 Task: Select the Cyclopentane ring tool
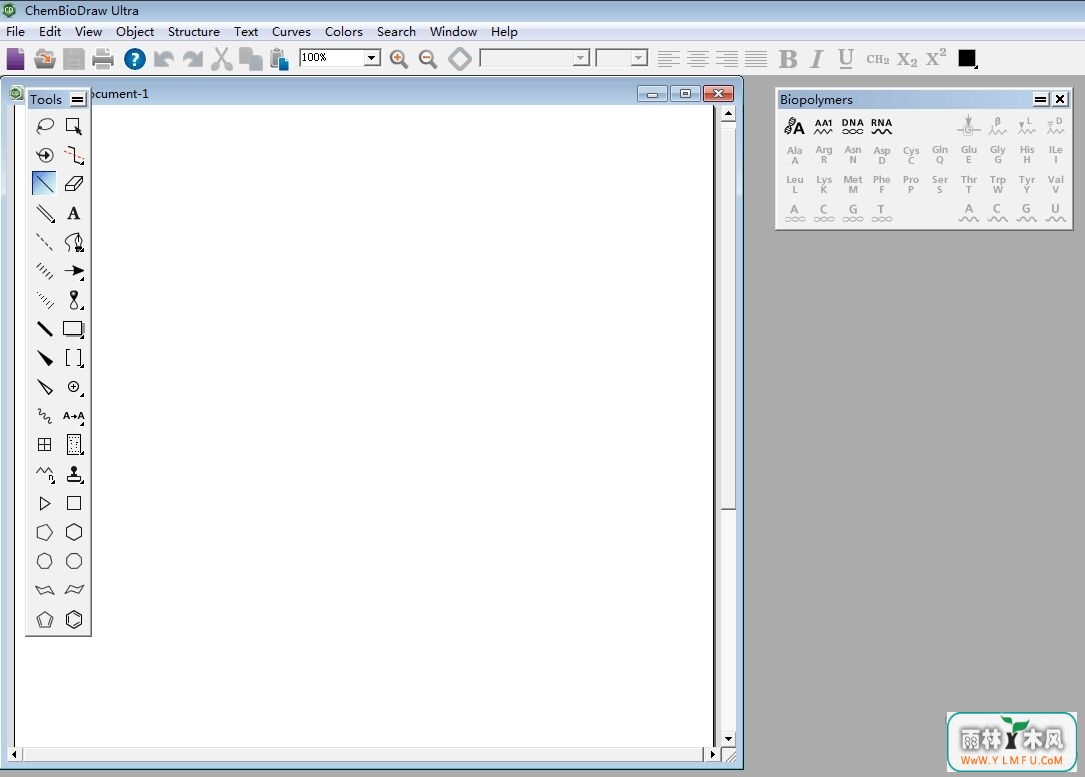tap(44, 532)
